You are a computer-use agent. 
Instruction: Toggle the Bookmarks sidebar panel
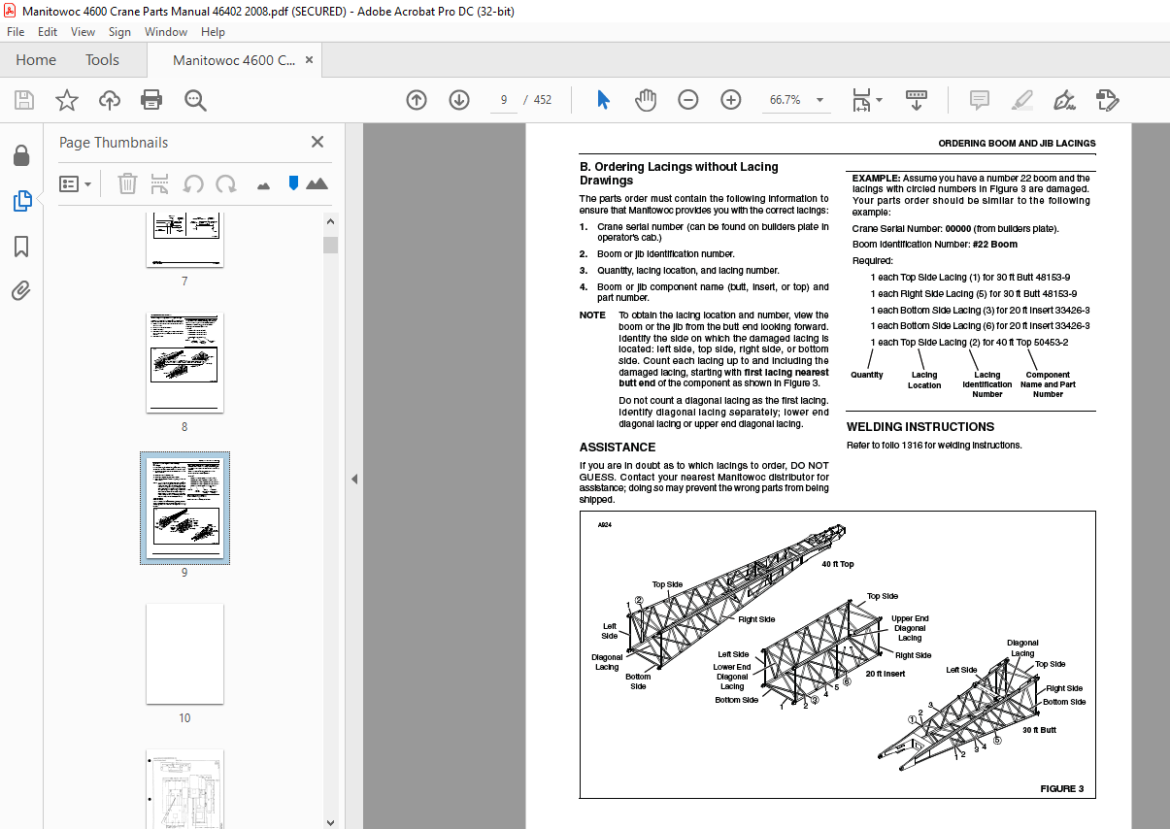coord(22,246)
